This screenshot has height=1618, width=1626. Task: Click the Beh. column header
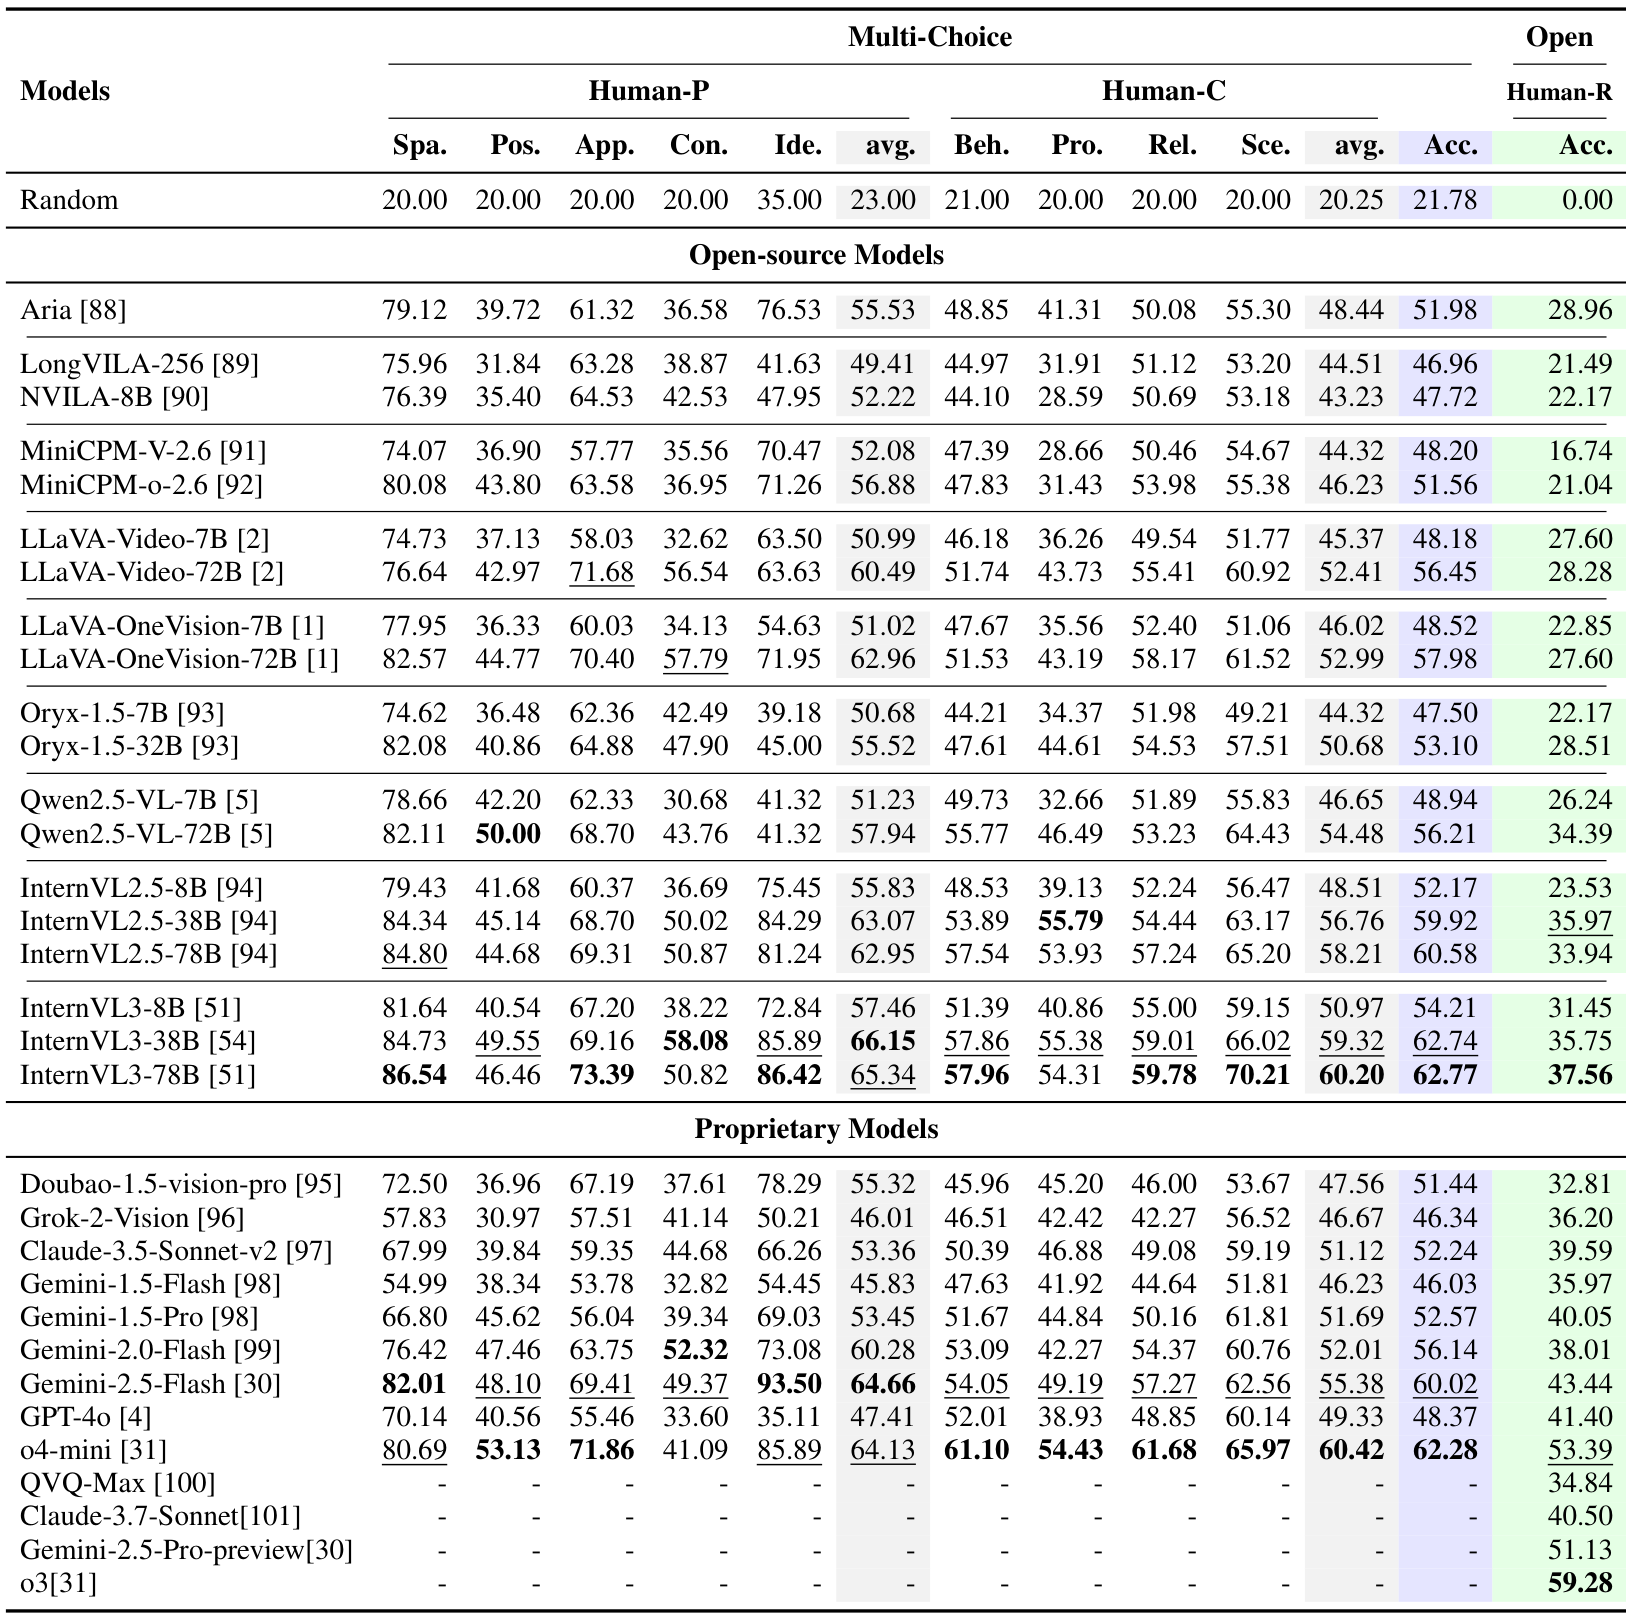click(981, 146)
